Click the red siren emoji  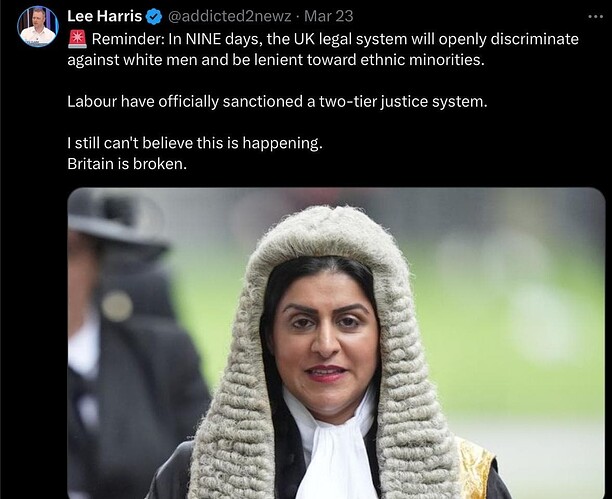(77, 39)
